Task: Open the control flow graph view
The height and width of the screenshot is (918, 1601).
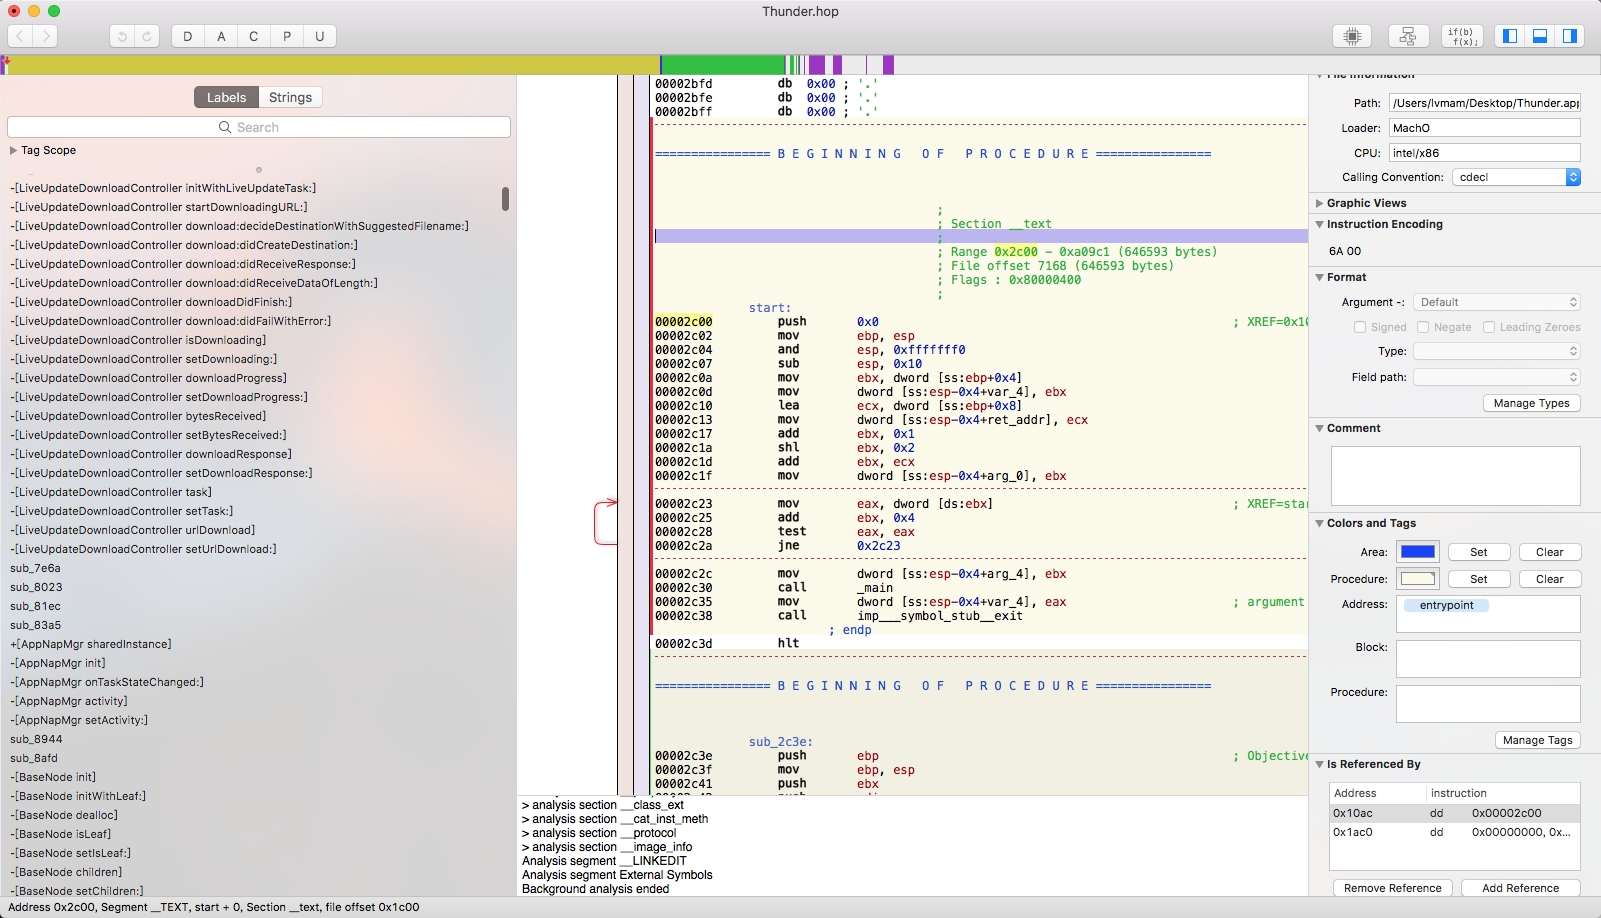Action: (1408, 36)
